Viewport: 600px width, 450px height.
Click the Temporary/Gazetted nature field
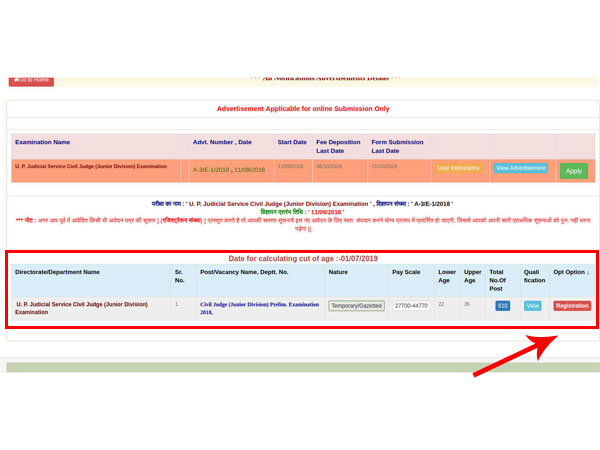coord(356,306)
